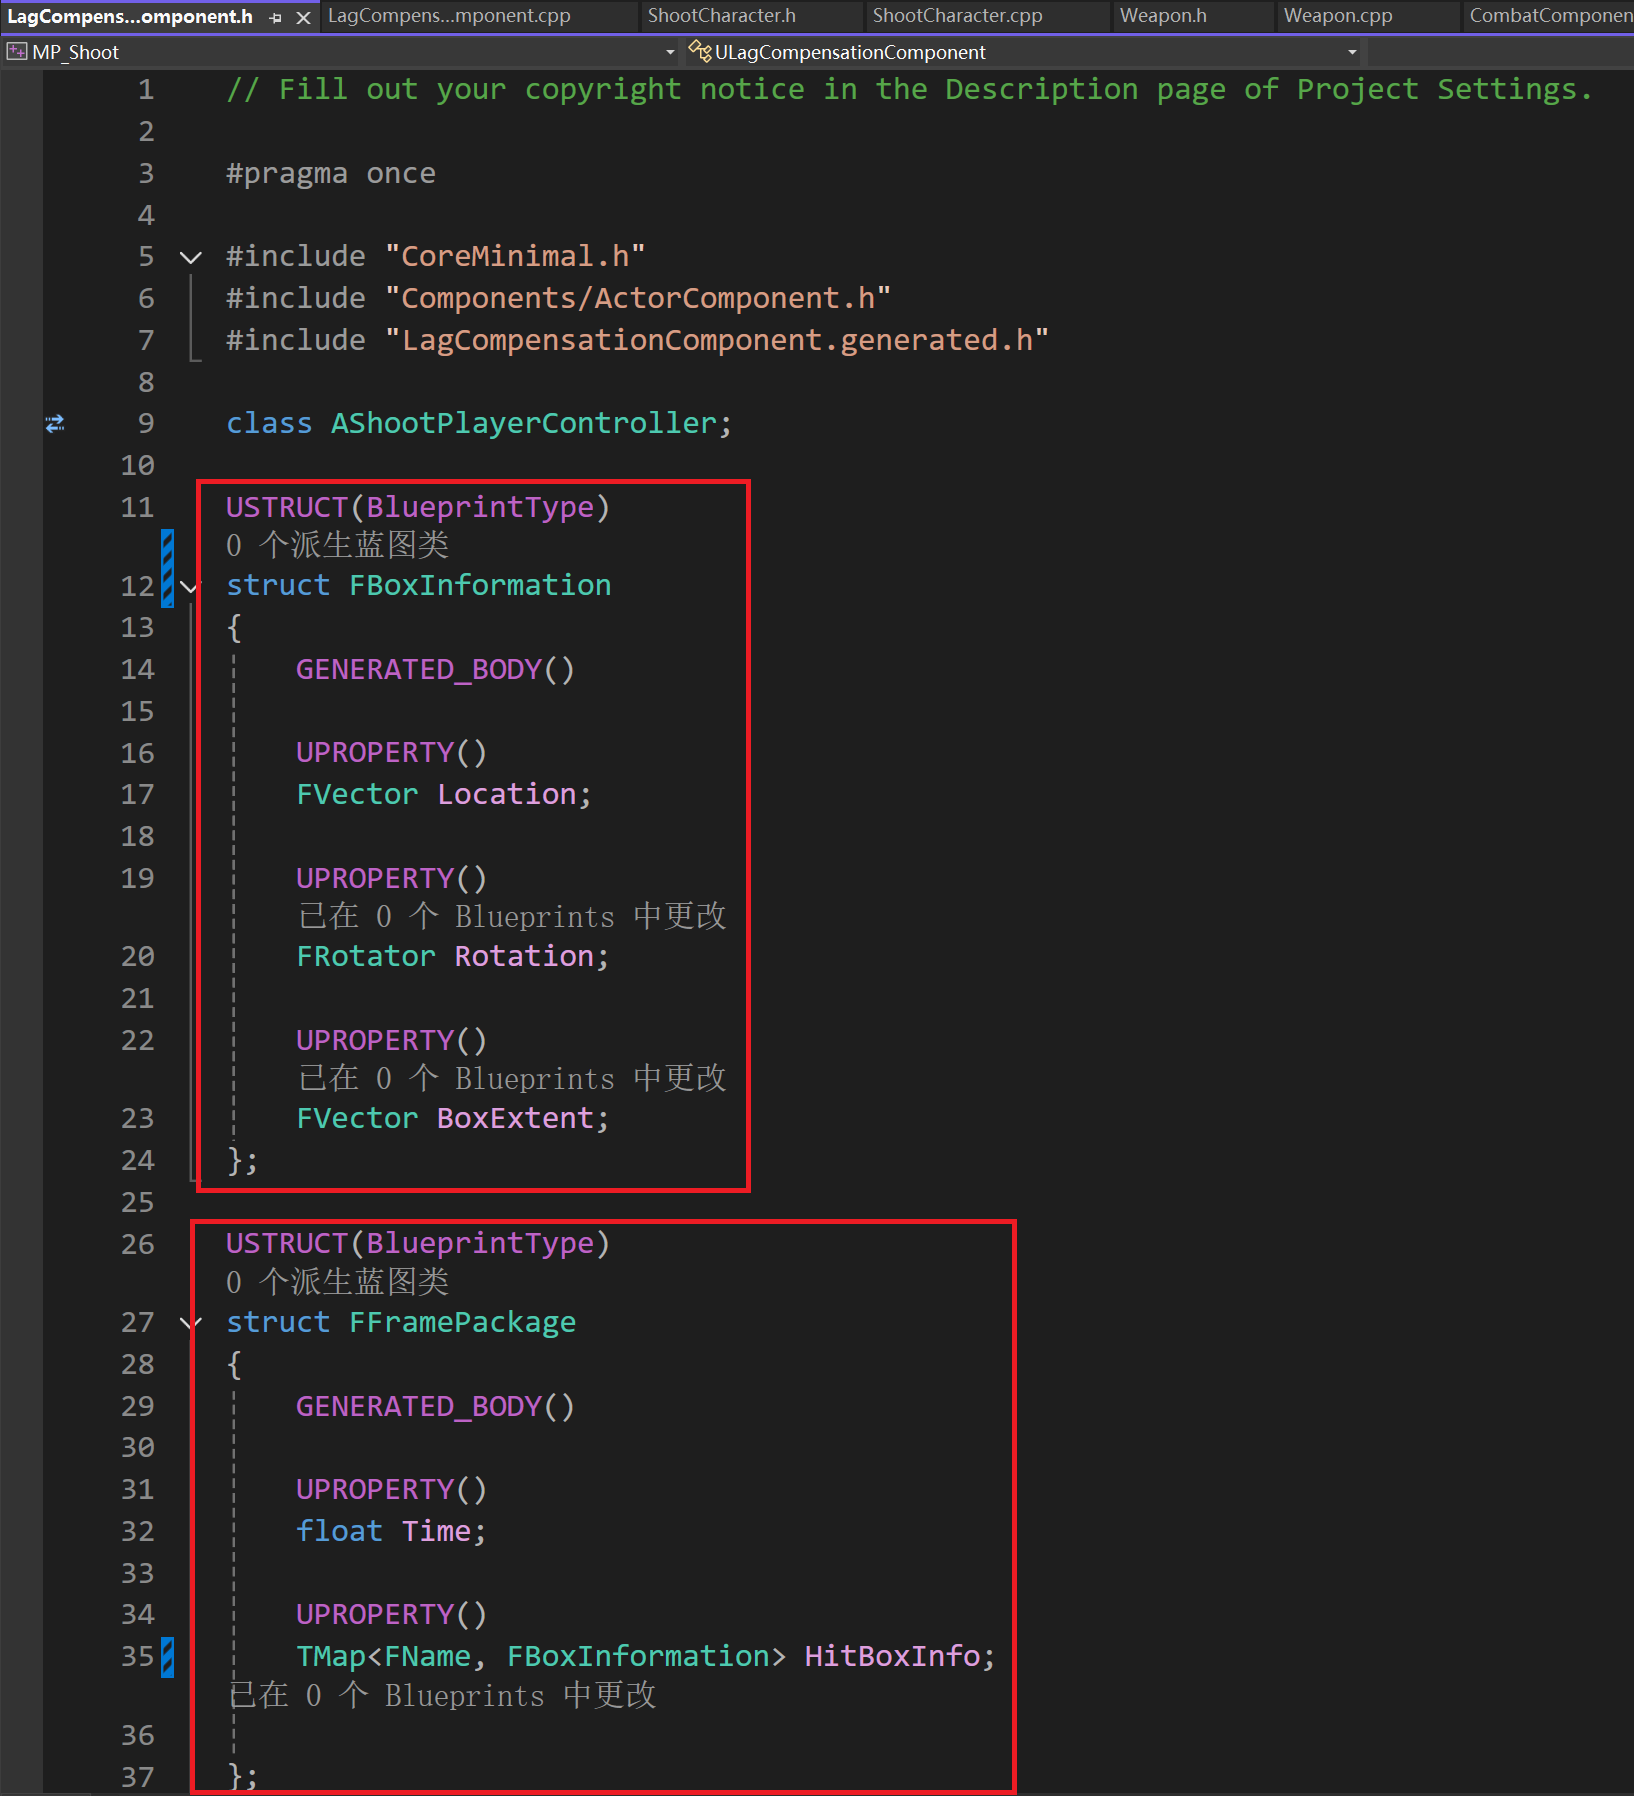Click the TMap type on line 35
Screen dimensions: 1634x1796
(x=331, y=1657)
